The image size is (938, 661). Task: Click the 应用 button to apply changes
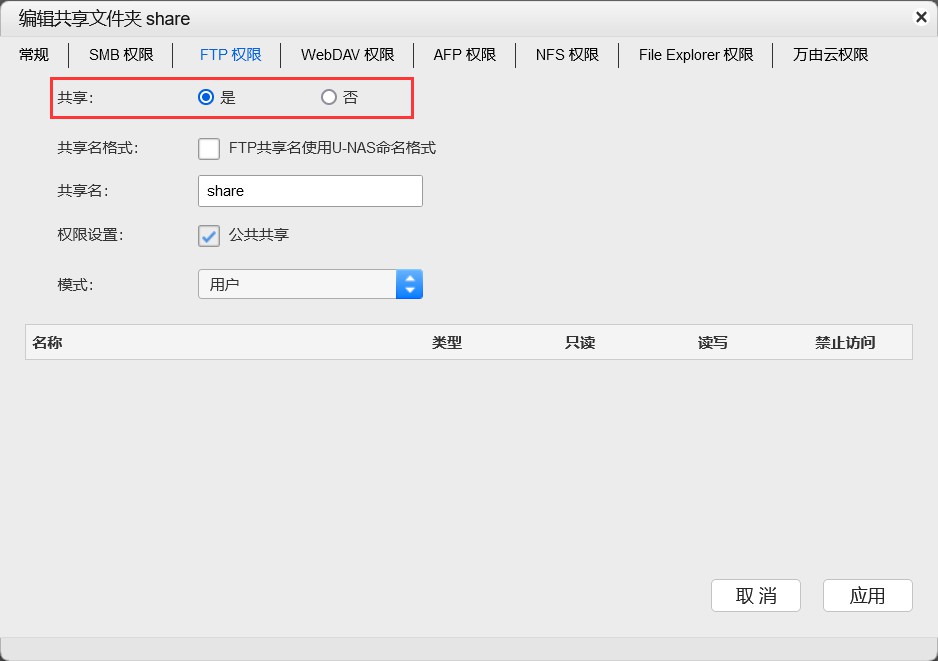(867, 595)
